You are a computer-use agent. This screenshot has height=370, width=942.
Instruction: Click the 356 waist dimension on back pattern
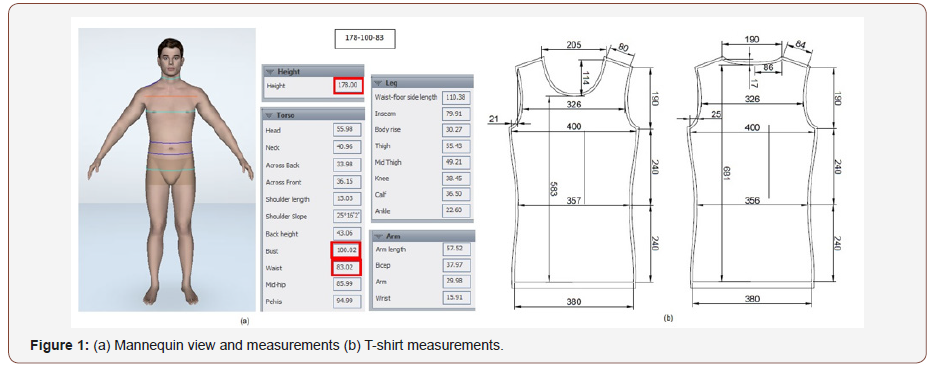tap(752, 201)
